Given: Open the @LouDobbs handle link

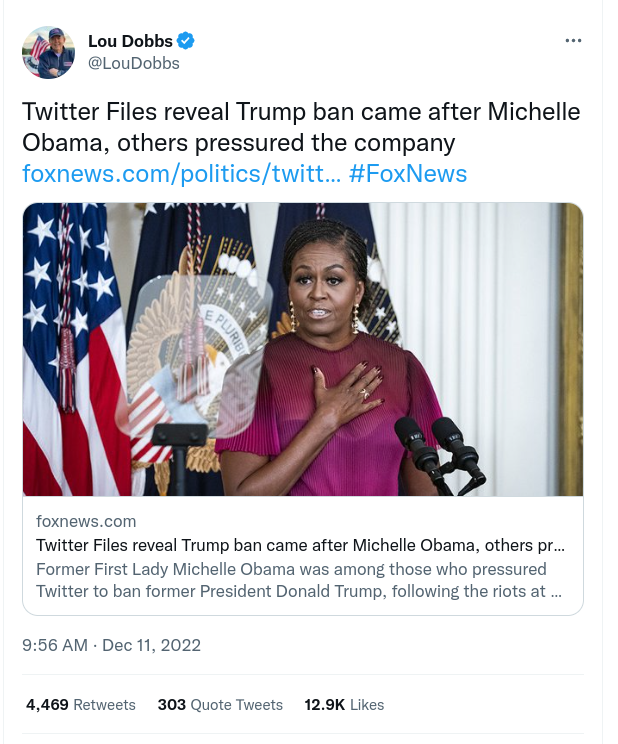Looking at the screenshot, I should click(x=134, y=62).
